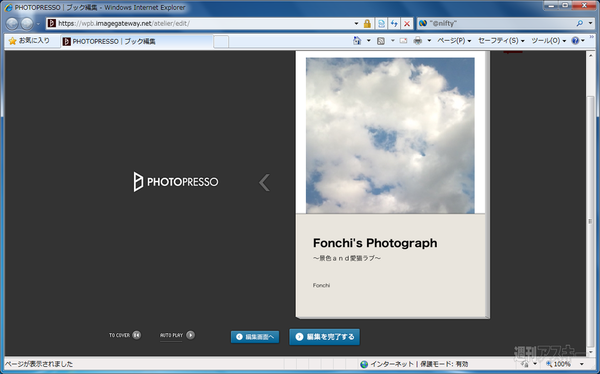The image size is (600, 374).
Task: Click the Print icon
Action: point(417,41)
